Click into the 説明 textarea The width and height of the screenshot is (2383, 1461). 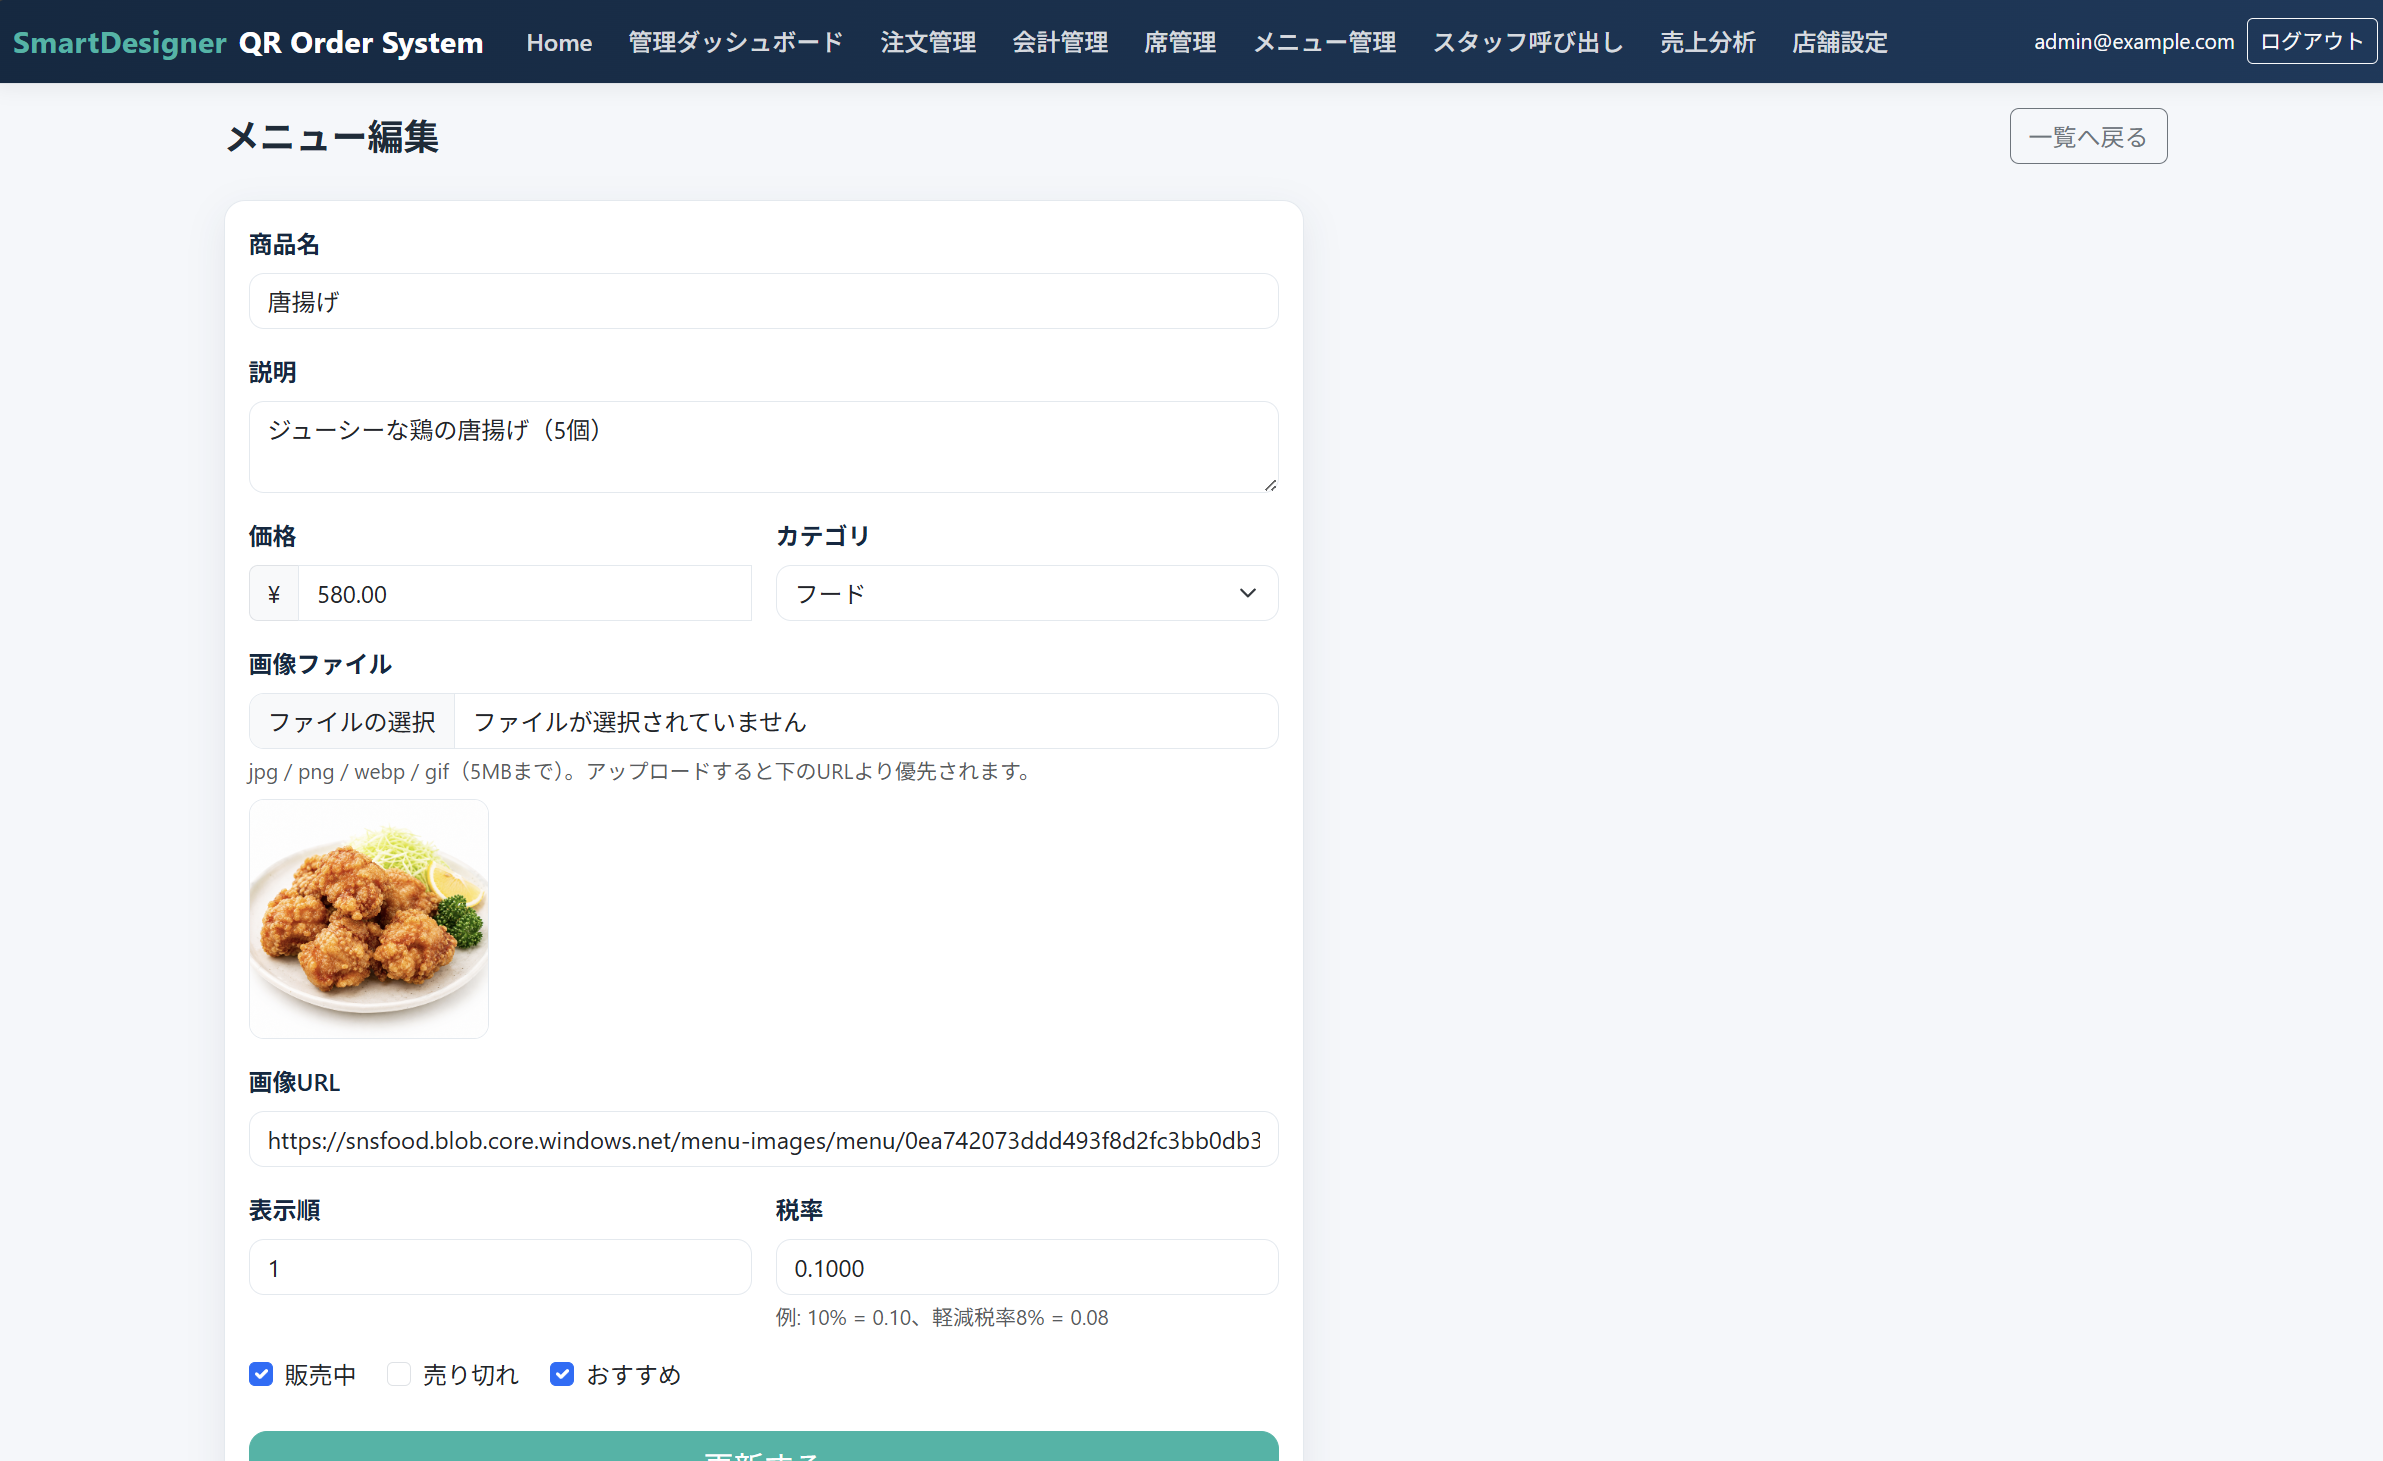[763, 447]
